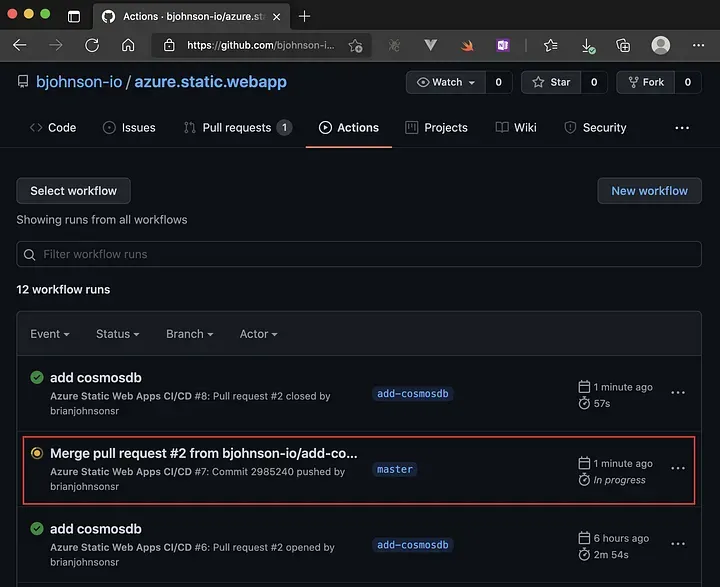Click the New workflow button
720x587 pixels.
tap(649, 191)
